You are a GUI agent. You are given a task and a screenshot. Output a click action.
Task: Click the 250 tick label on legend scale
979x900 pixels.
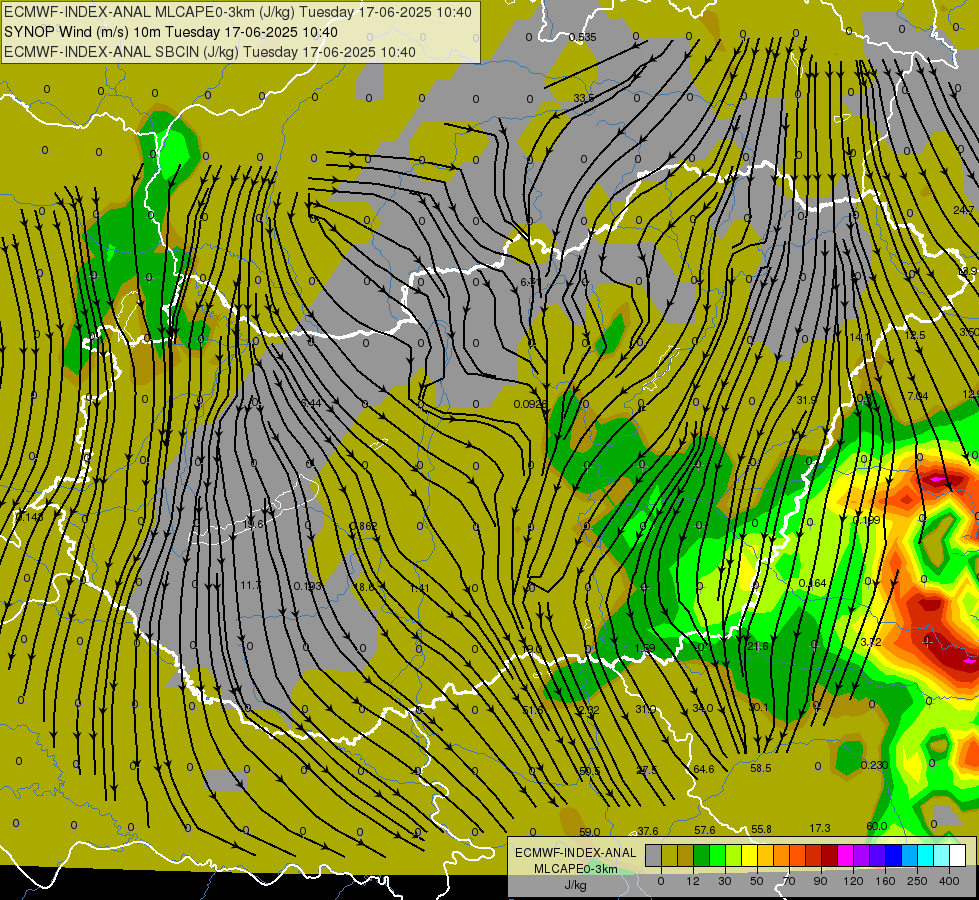point(917,881)
